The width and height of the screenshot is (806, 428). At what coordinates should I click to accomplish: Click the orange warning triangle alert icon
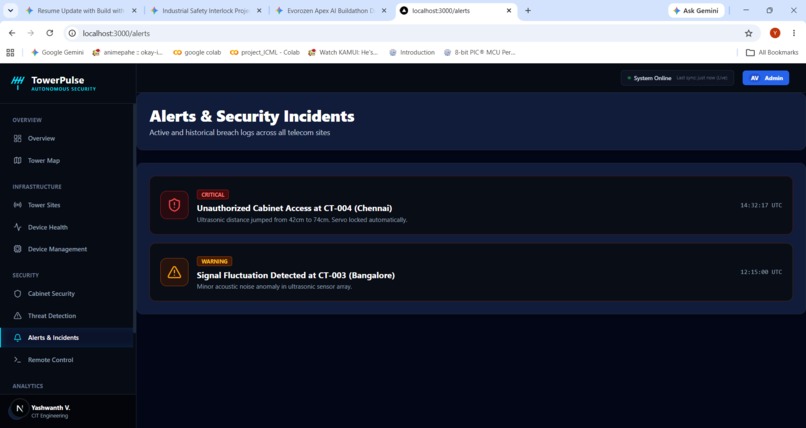pos(174,272)
